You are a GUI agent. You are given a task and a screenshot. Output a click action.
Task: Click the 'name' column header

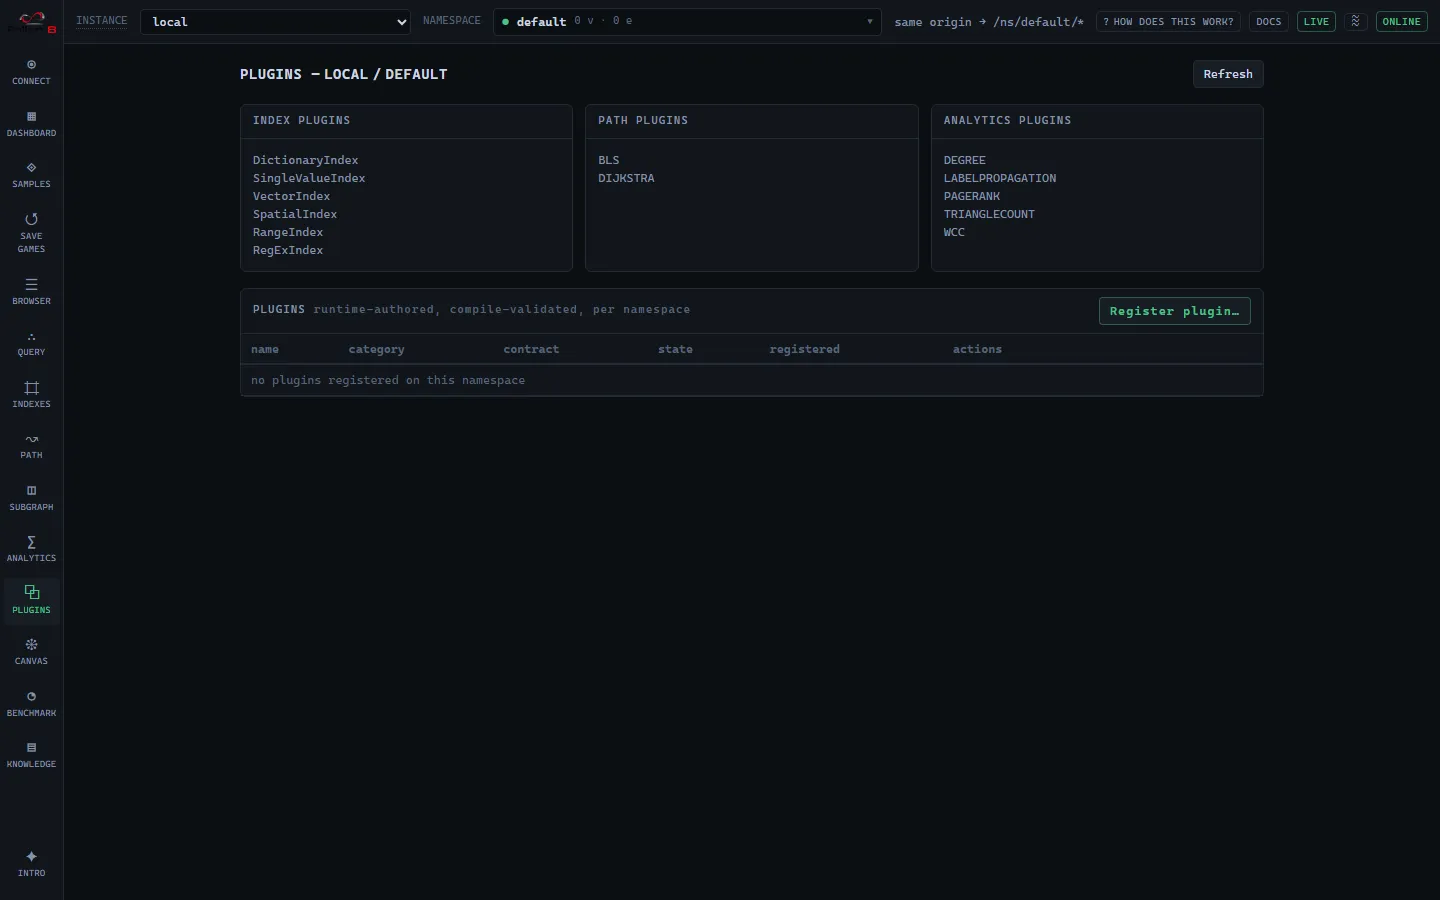click(265, 349)
